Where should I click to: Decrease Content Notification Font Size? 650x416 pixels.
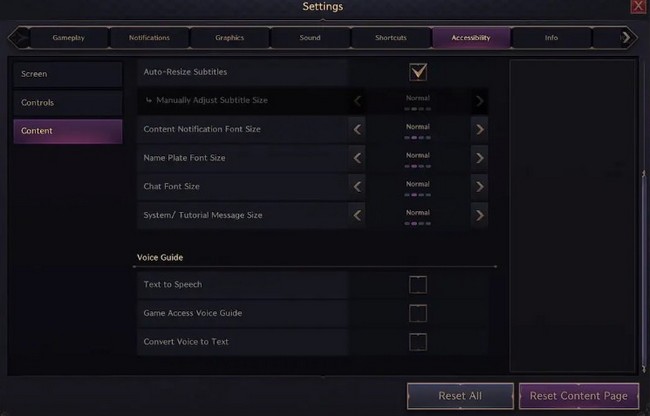[358, 129]
